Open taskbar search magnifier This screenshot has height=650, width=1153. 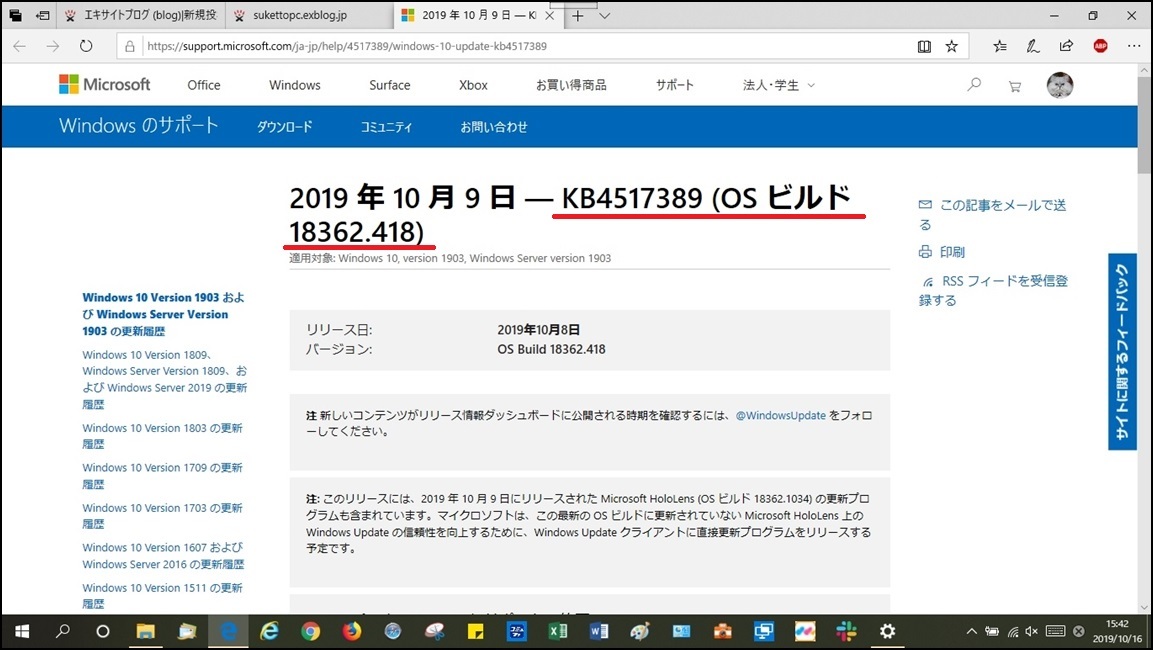coord(63,631)
